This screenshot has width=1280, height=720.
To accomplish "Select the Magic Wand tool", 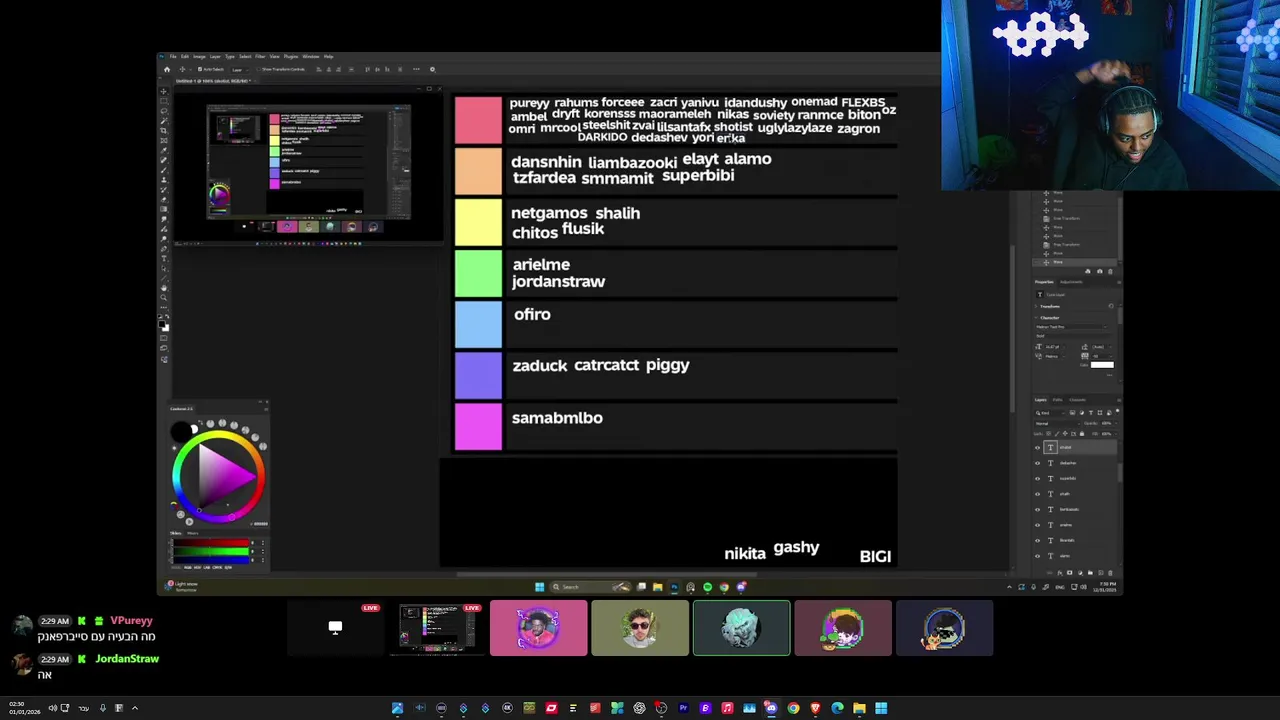I will coord(164,121).
